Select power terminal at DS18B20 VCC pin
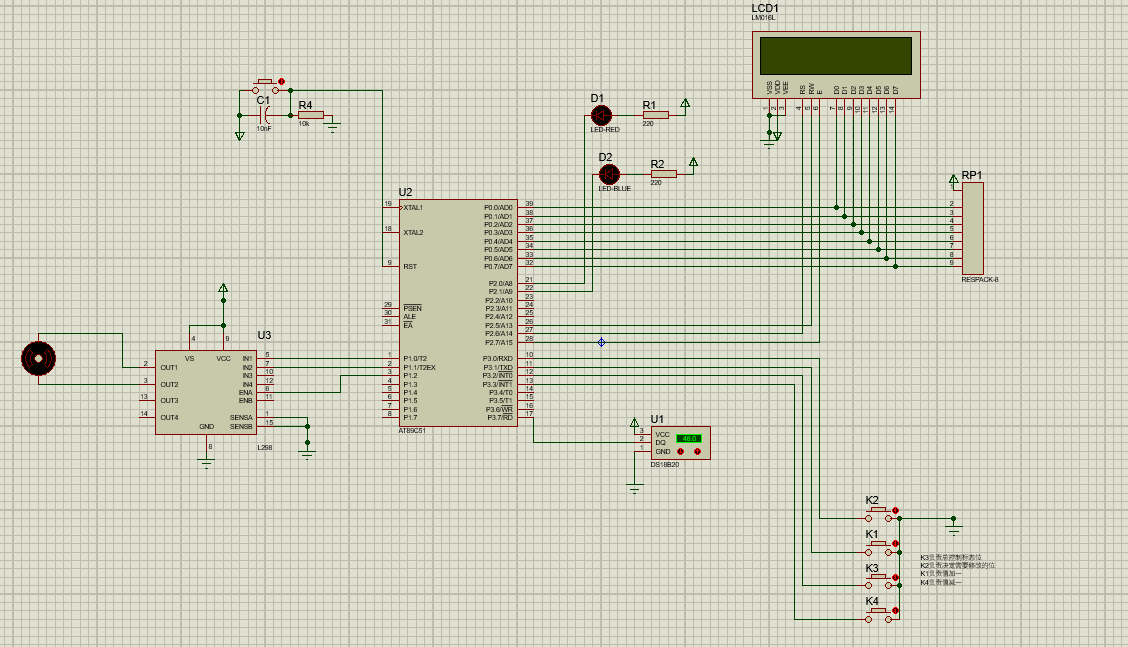Viewport: 1128px width, 647px height. click(x=634, y=423)
